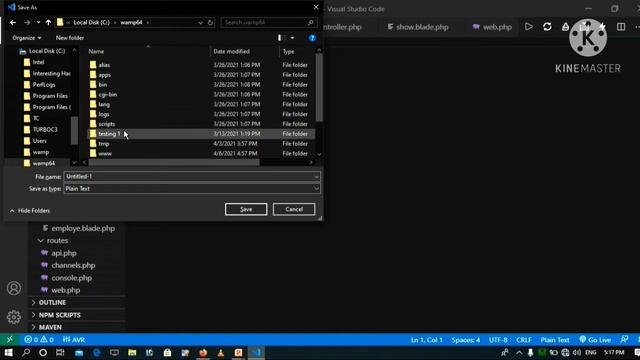Select the logs folder
The height and width of the screenshot is (360, 640).
[104, 114]
